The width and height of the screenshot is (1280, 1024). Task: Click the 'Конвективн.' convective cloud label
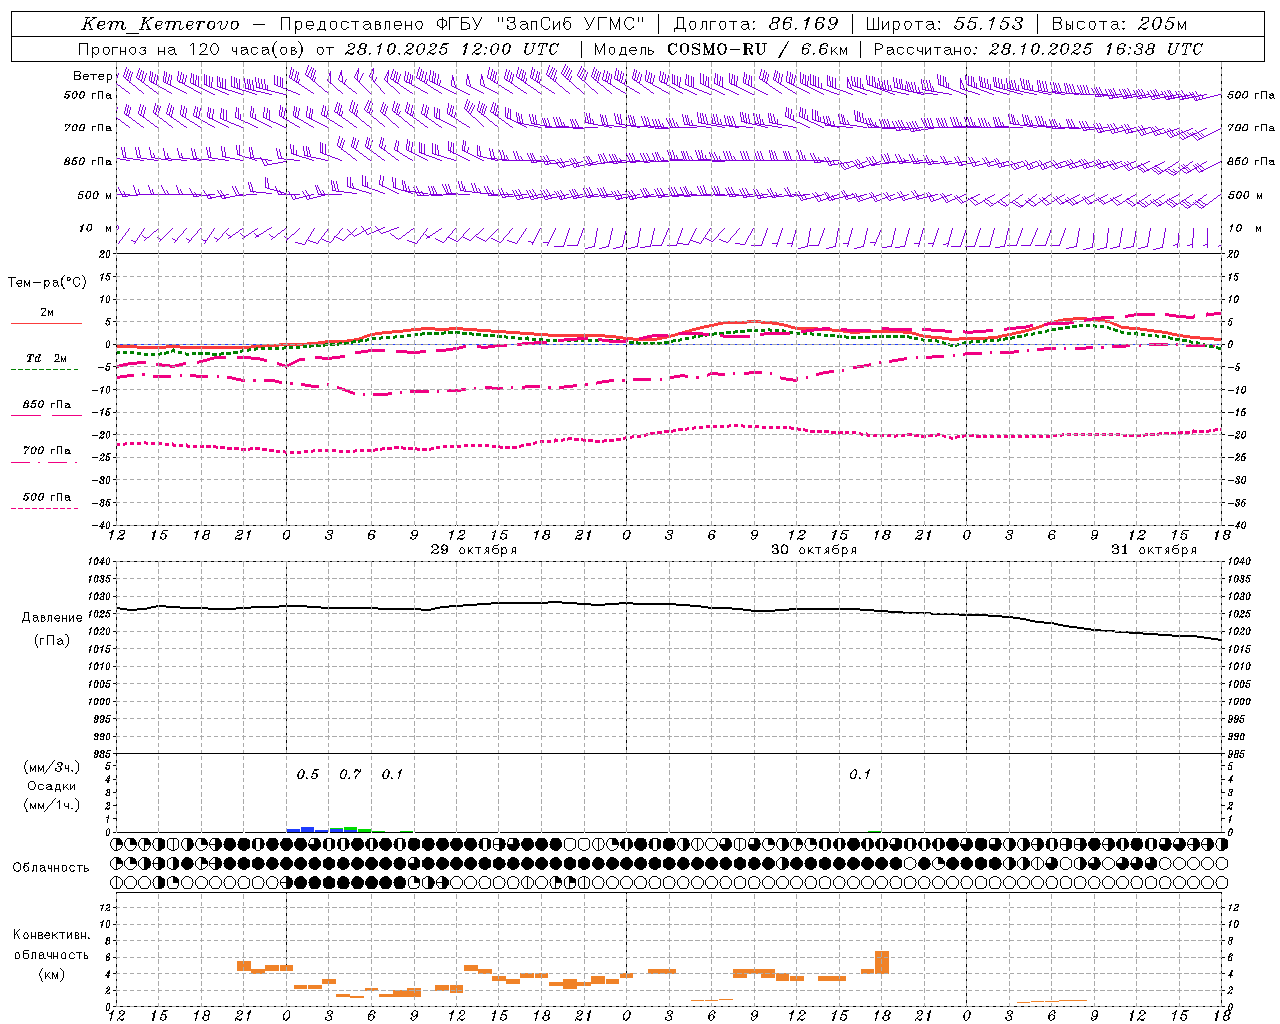pos(52,935)
